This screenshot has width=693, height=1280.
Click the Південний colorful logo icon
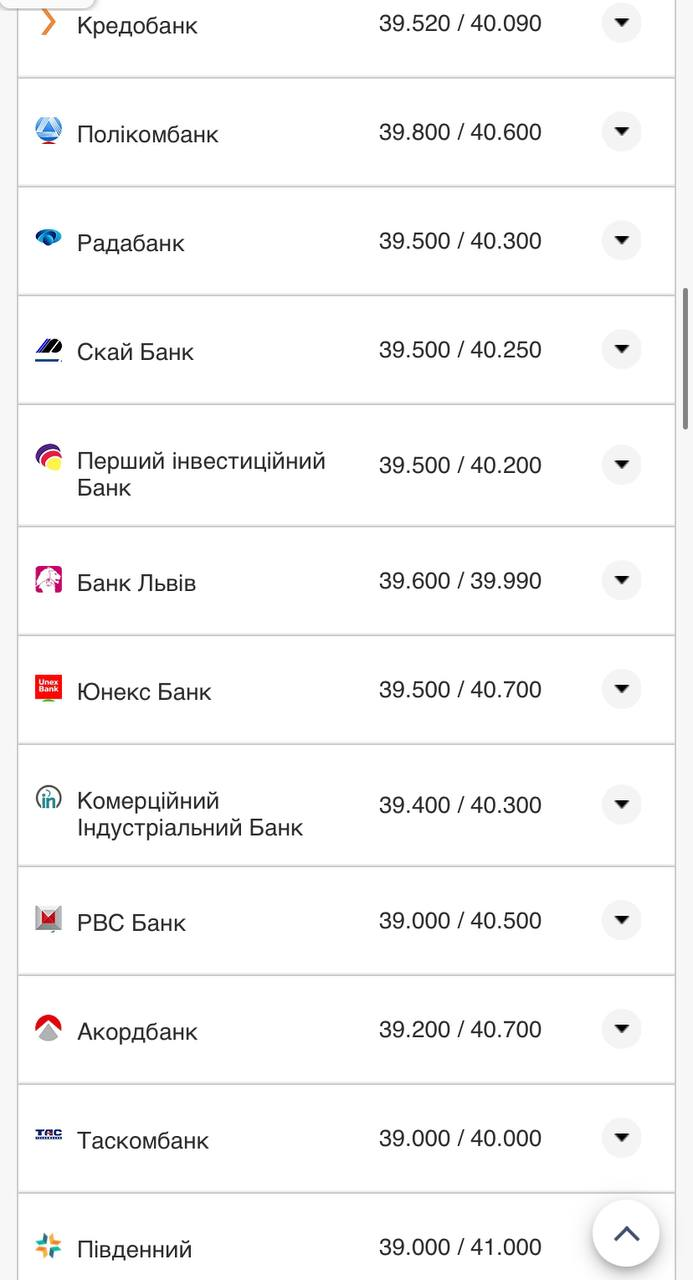pyautogui.click(x=48, y=1246)
